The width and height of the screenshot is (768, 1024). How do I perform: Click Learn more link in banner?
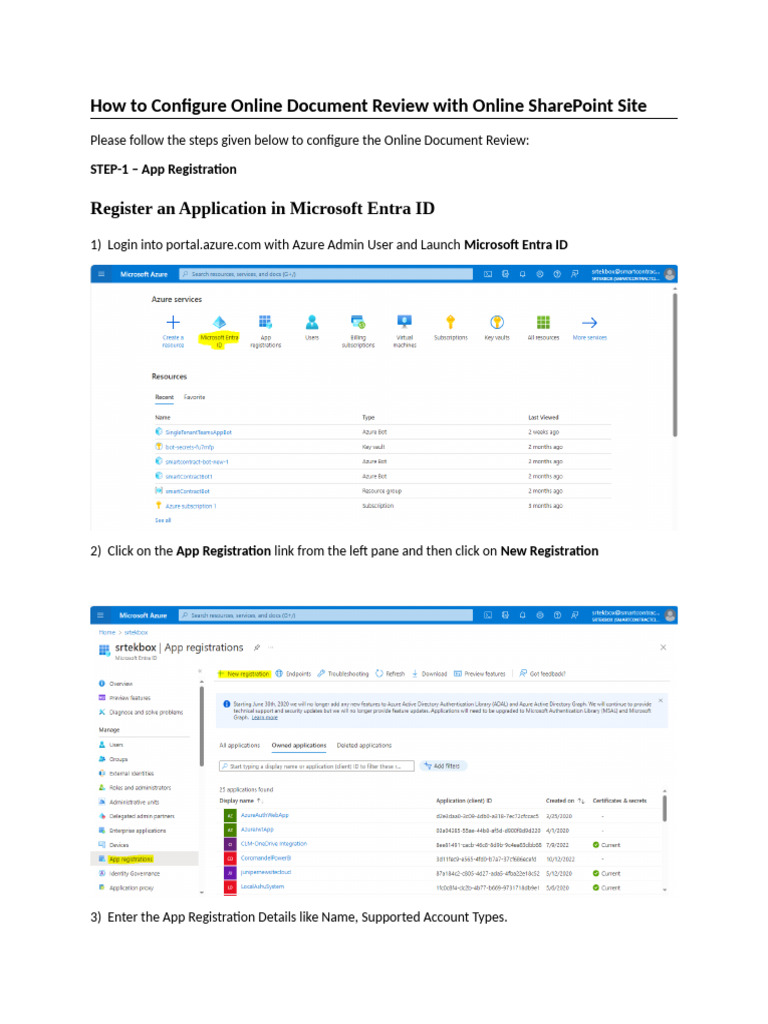point(264,717)
